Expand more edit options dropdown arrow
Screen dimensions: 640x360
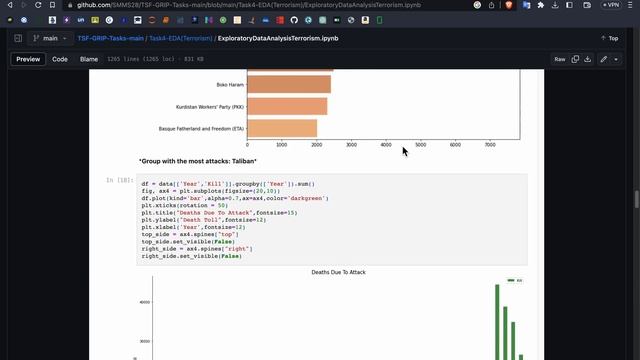(x=616, y=59)
